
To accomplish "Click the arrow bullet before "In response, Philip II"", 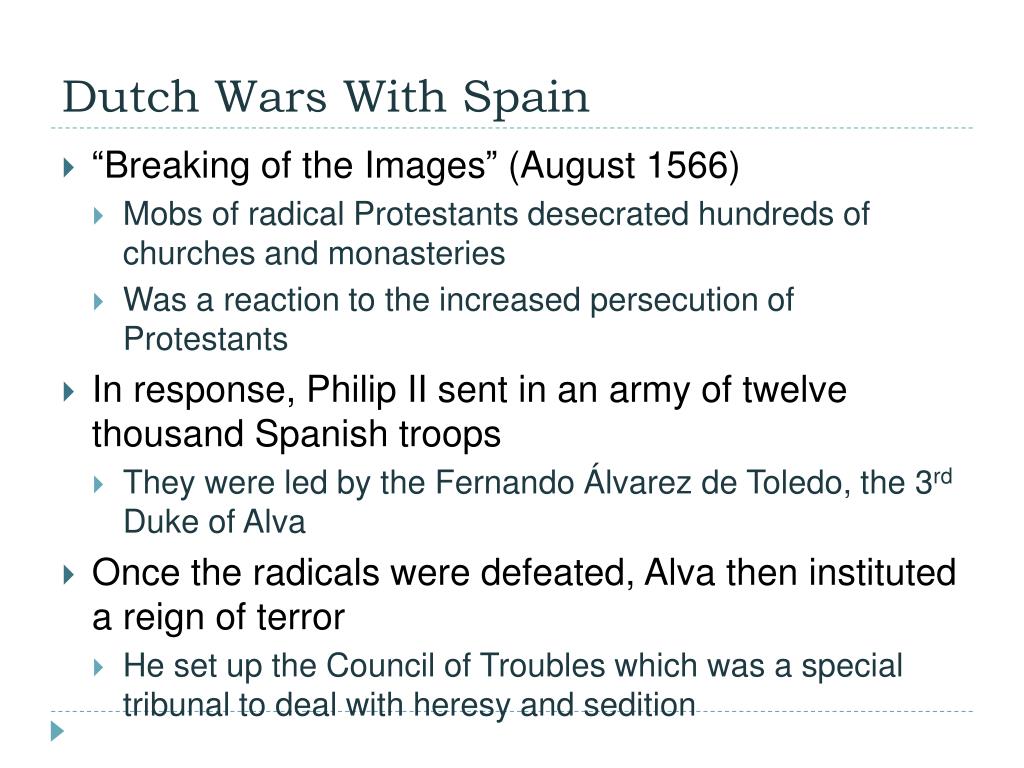I will tap(69, 392).
